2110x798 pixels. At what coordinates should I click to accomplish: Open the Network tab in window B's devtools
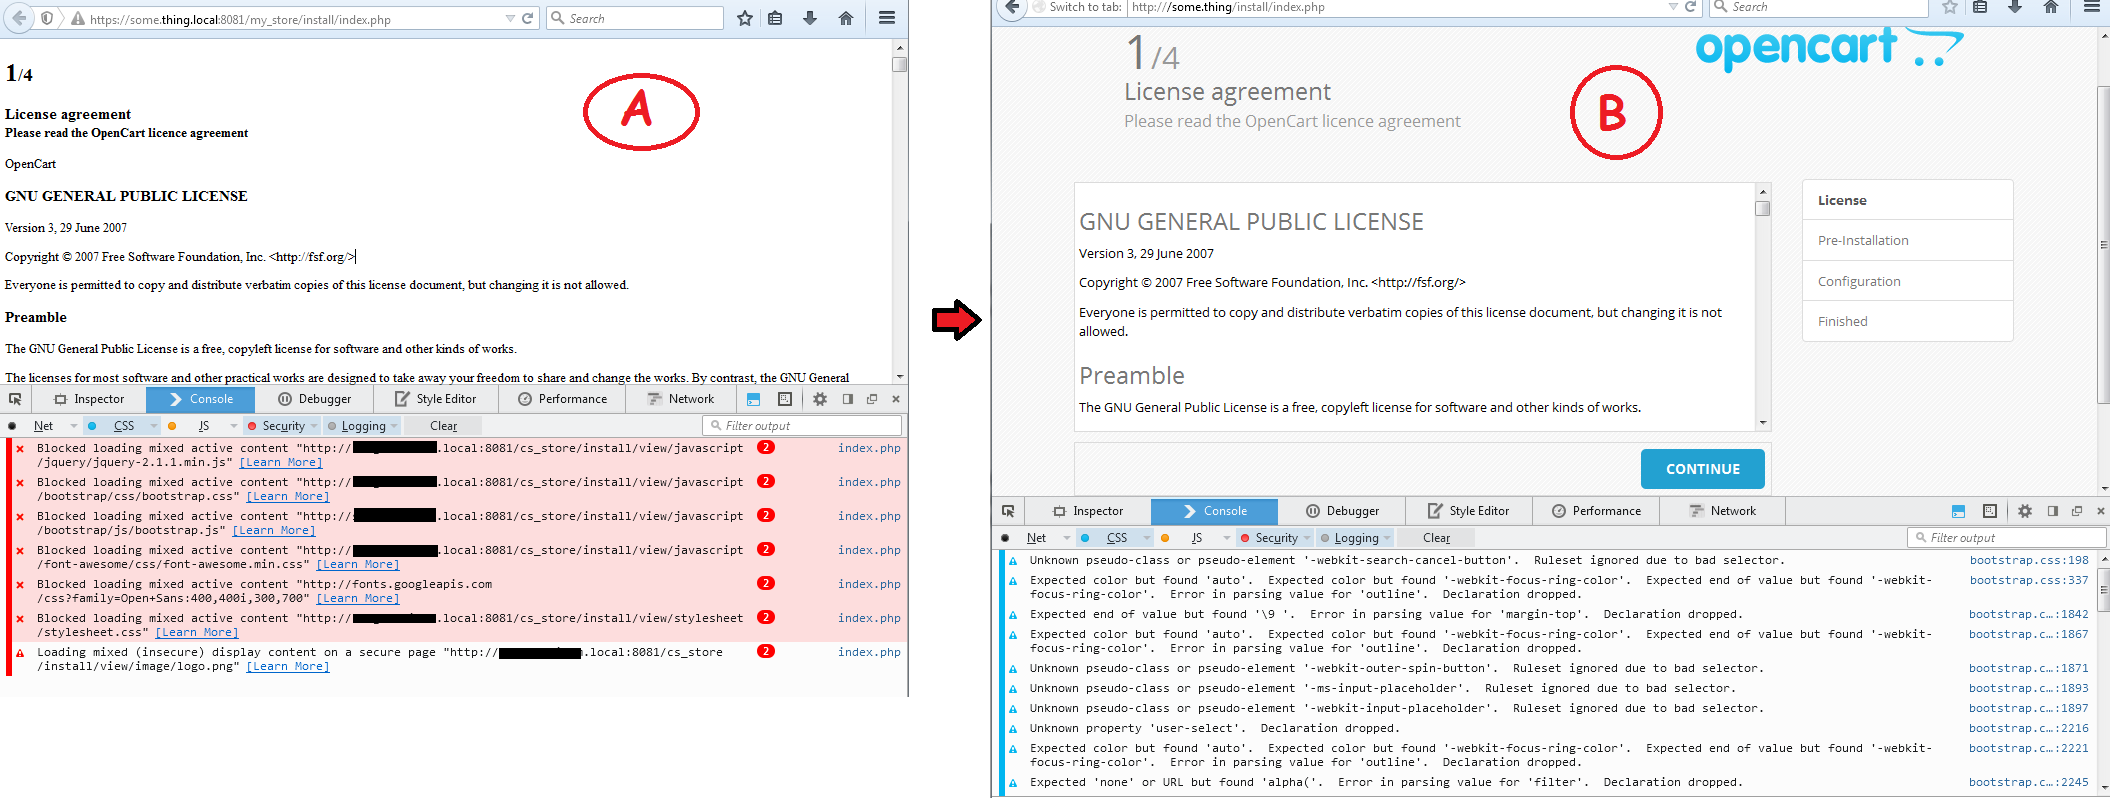(x=1722, y=511)
